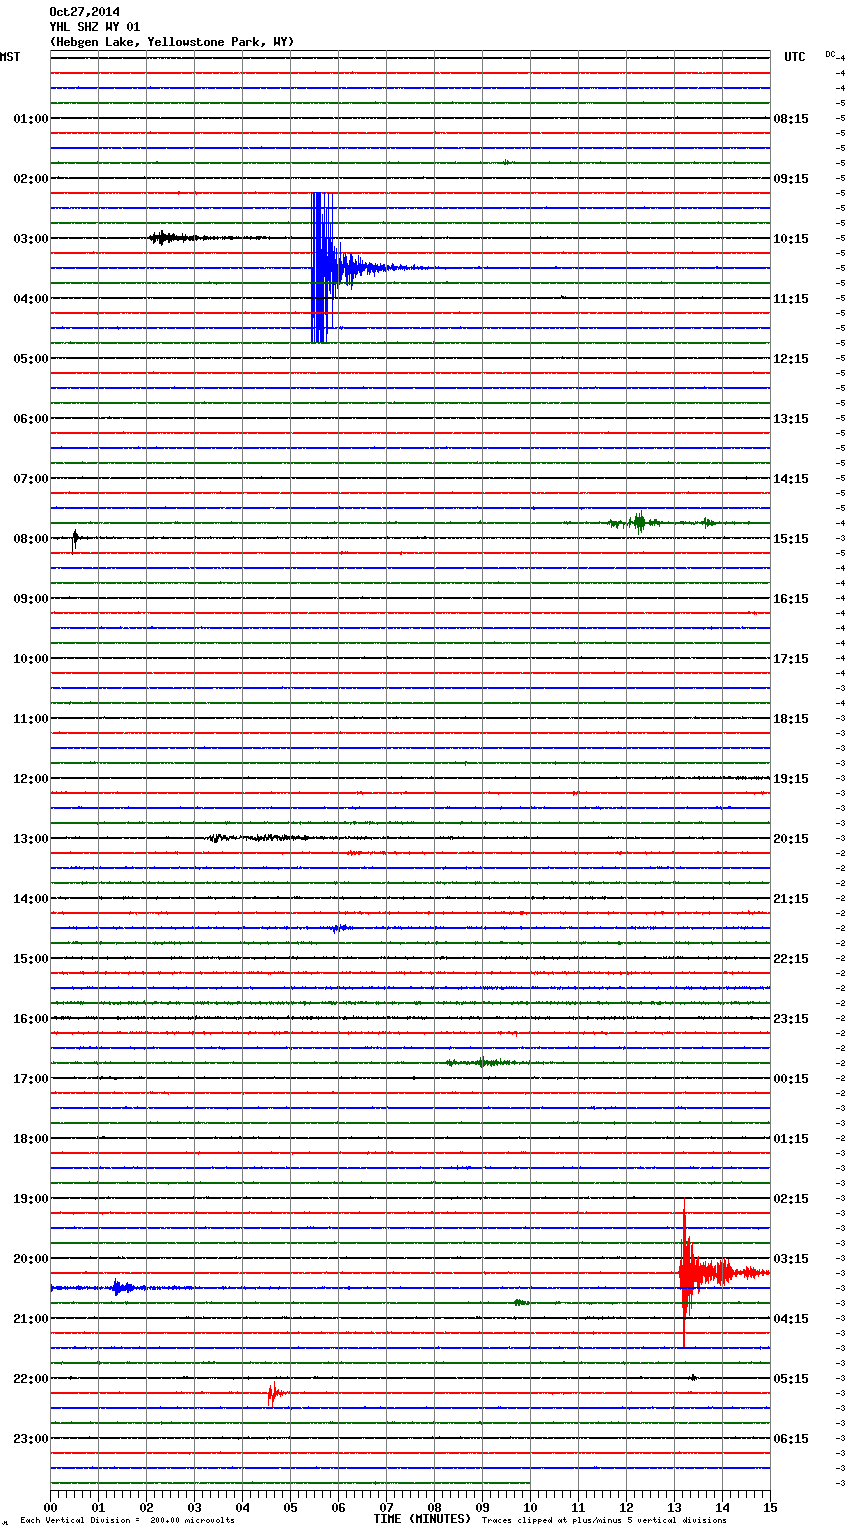
Task: Click the 19:15 UTC time label
Action: [791, 779]
